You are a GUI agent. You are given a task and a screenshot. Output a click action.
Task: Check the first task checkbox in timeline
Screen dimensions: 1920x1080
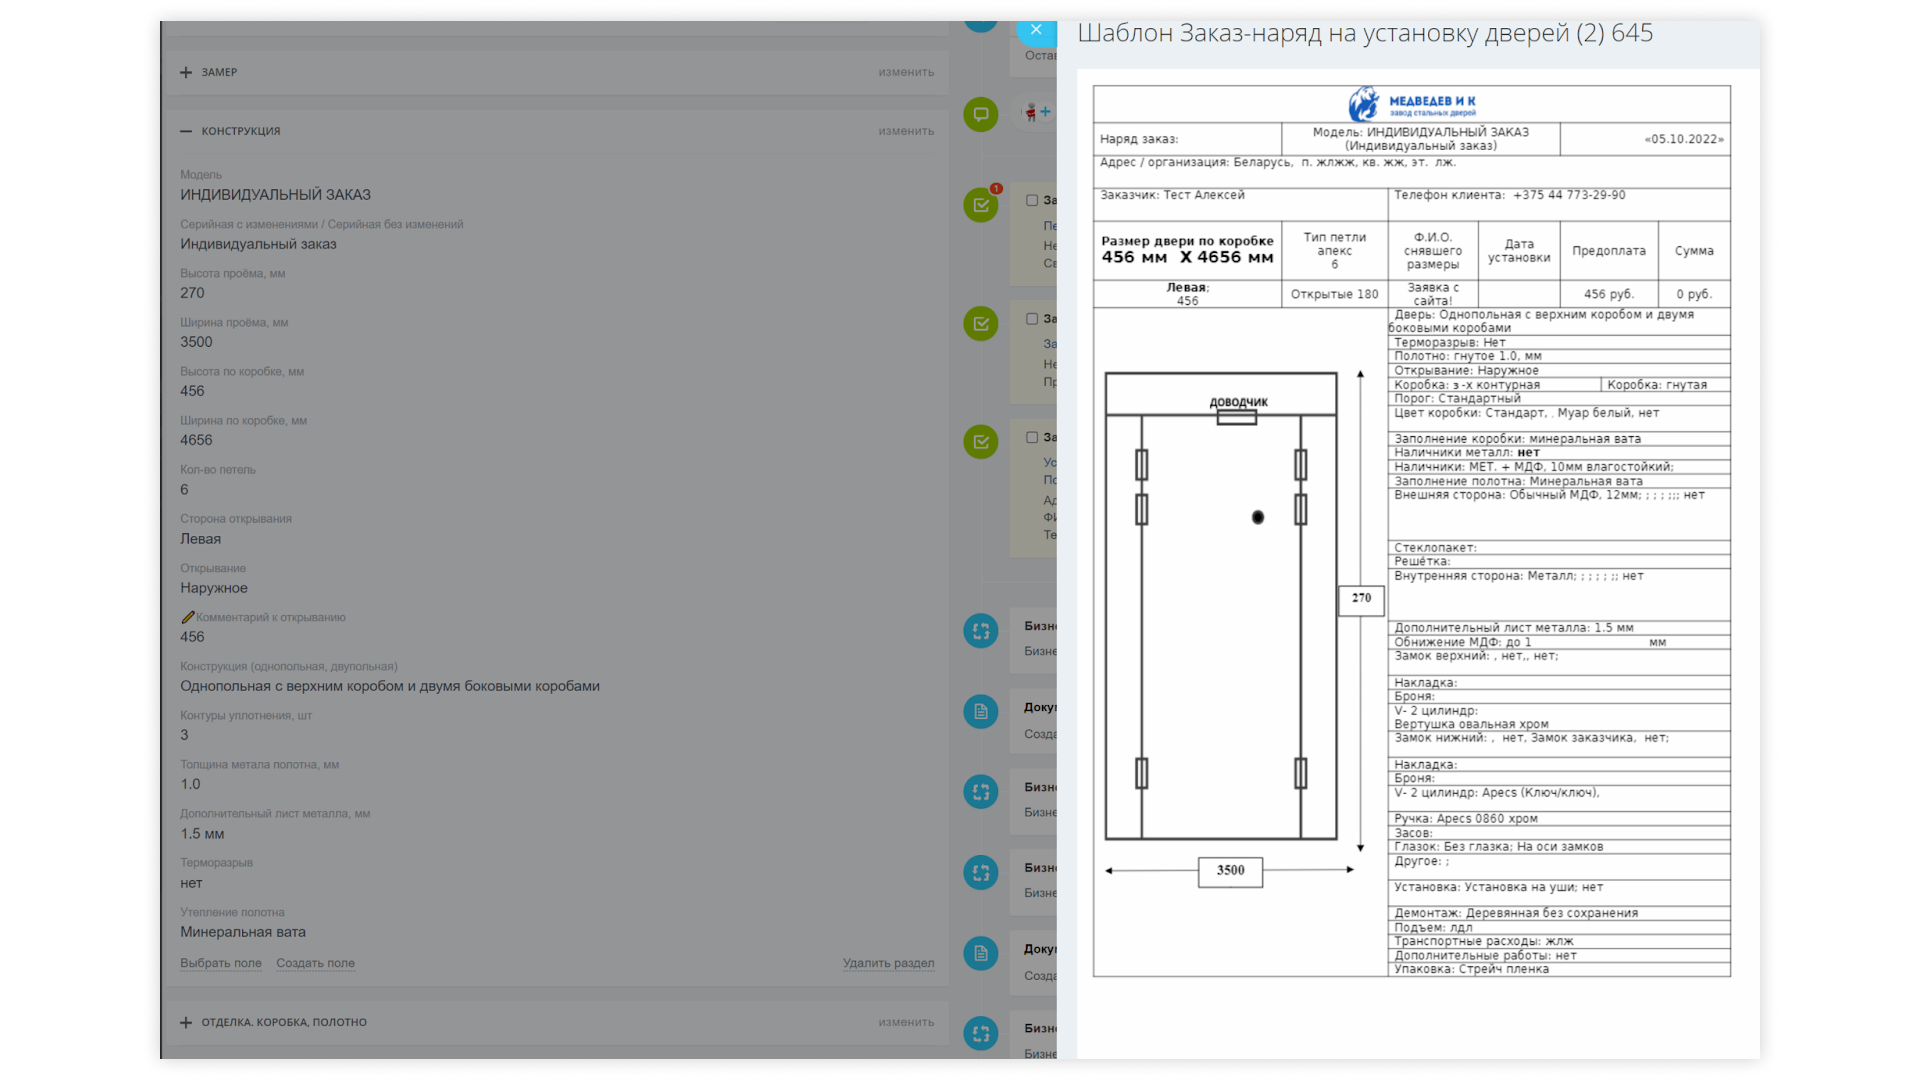pos(1032,200)
